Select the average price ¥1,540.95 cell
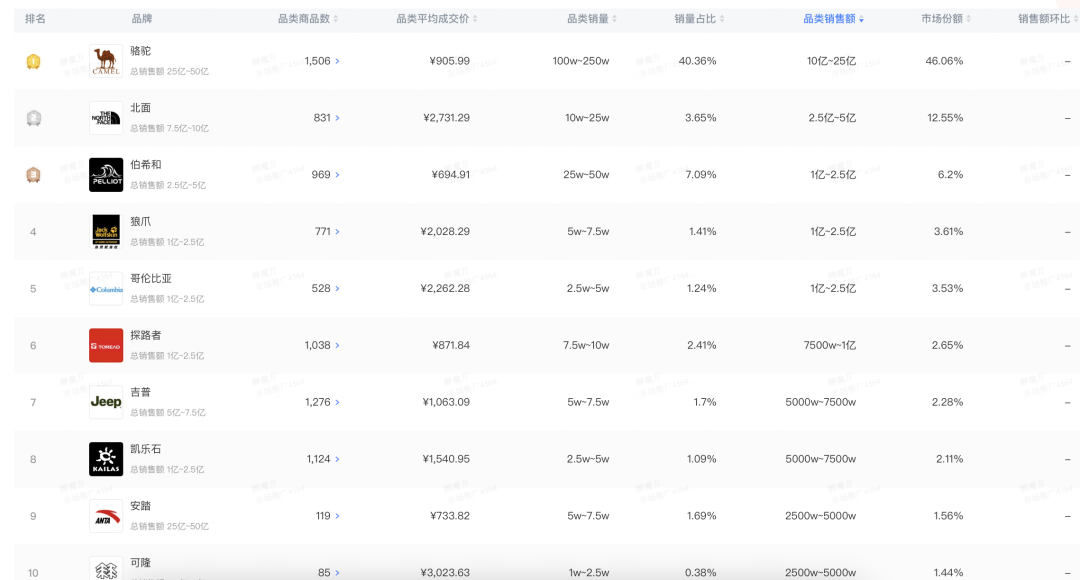1080x580 pixels. pyautogui.click(x=446, y=459)
